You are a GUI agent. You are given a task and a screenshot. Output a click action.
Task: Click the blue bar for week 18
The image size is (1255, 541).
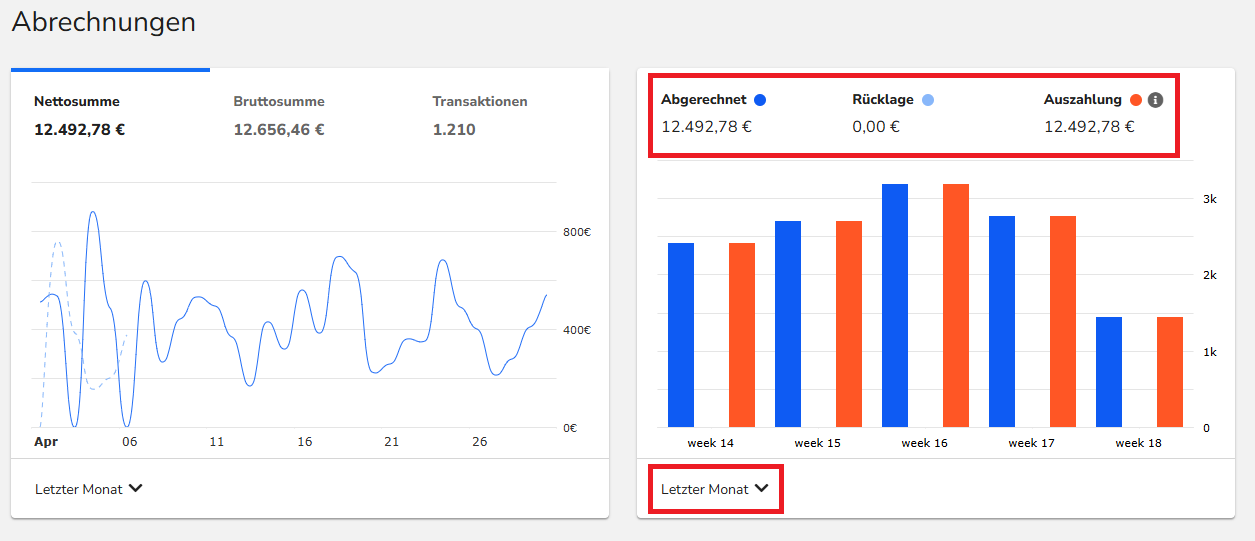[x=1109, y=372]
